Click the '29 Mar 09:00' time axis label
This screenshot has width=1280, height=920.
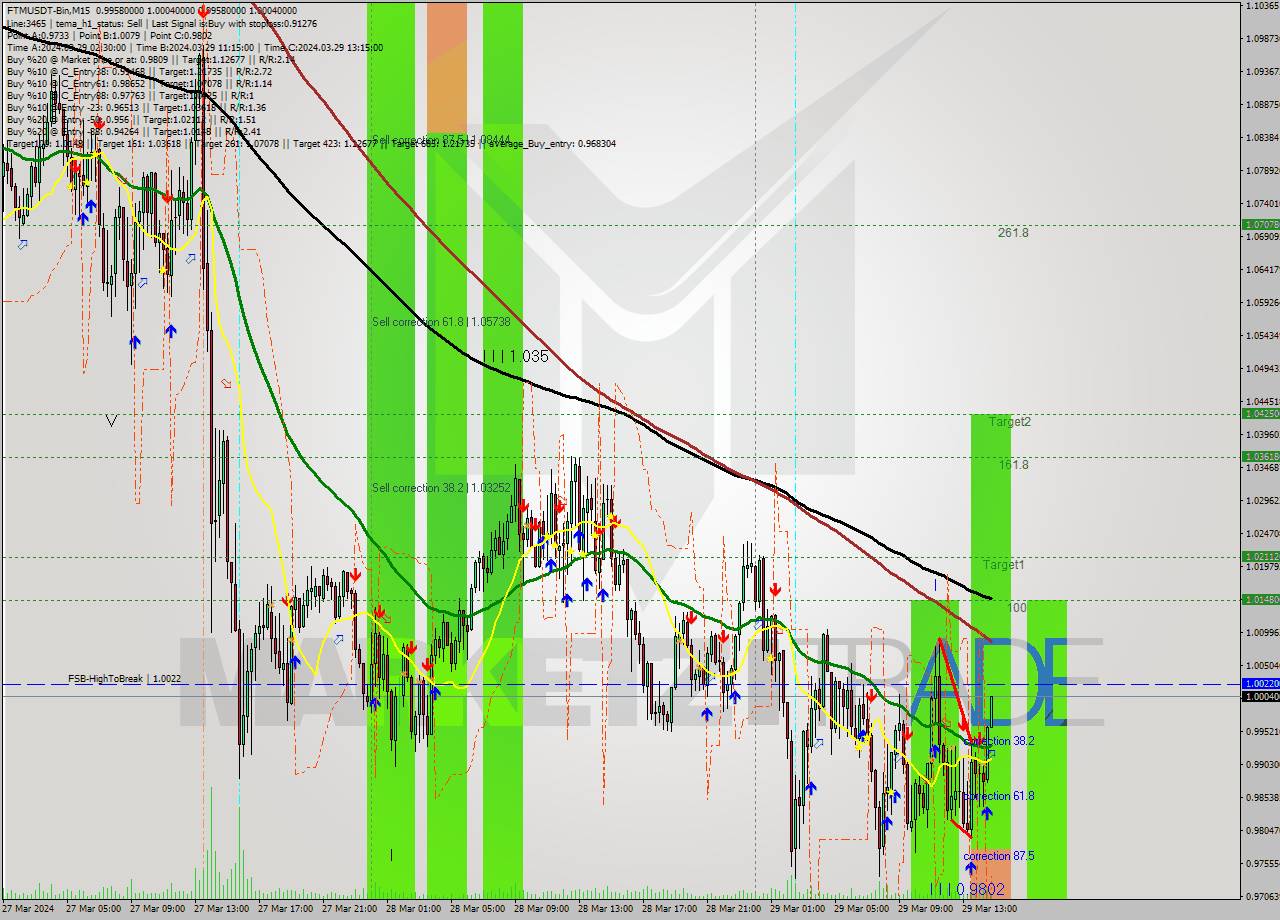pyautogui.click(x=926, y=909)
